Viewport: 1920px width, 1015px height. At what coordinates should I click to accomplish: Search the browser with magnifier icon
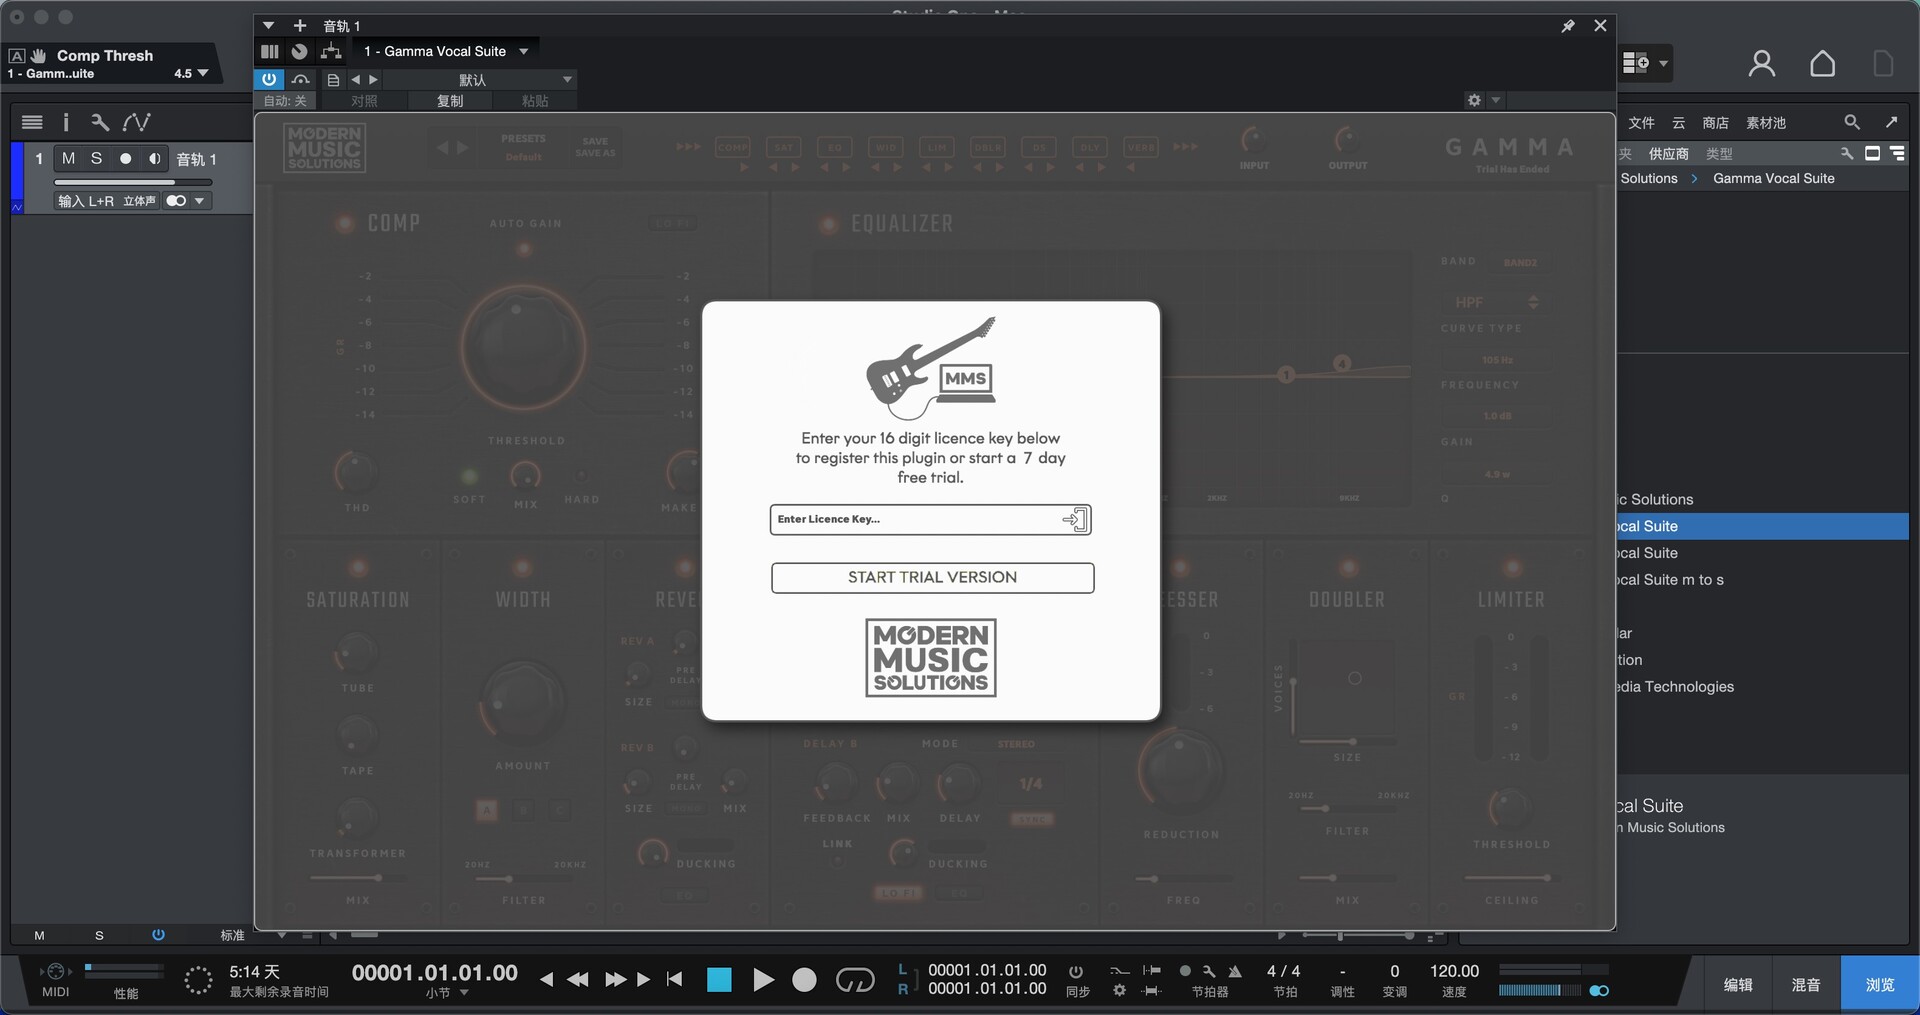point(1852,122)
